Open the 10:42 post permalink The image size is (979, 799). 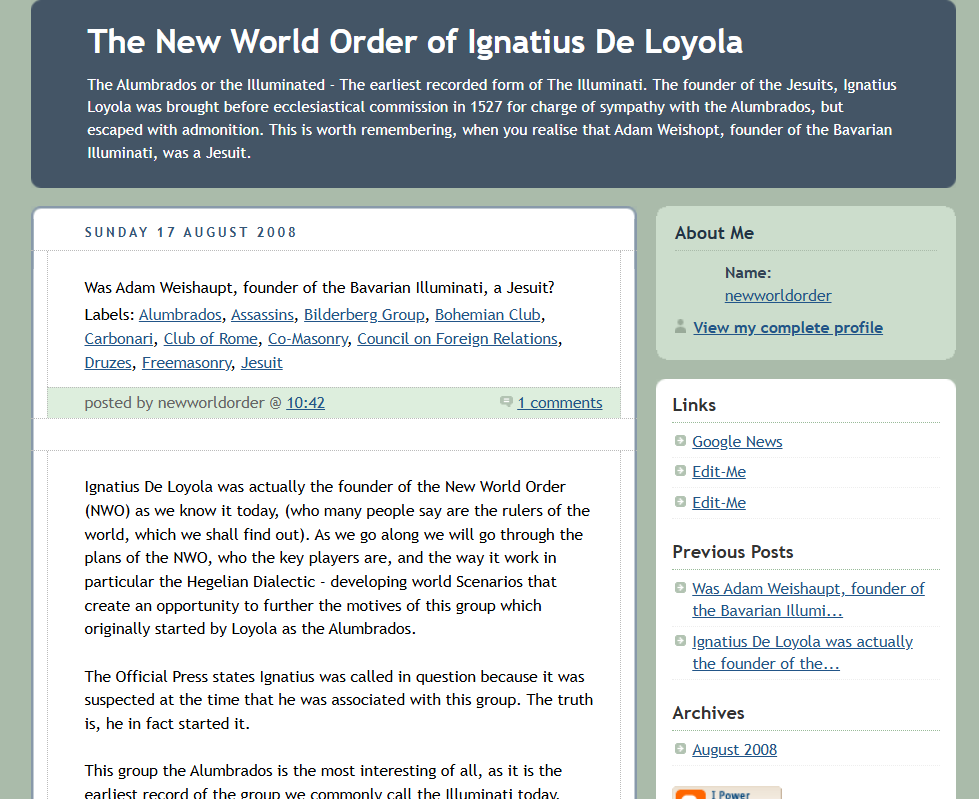[305, 403]
